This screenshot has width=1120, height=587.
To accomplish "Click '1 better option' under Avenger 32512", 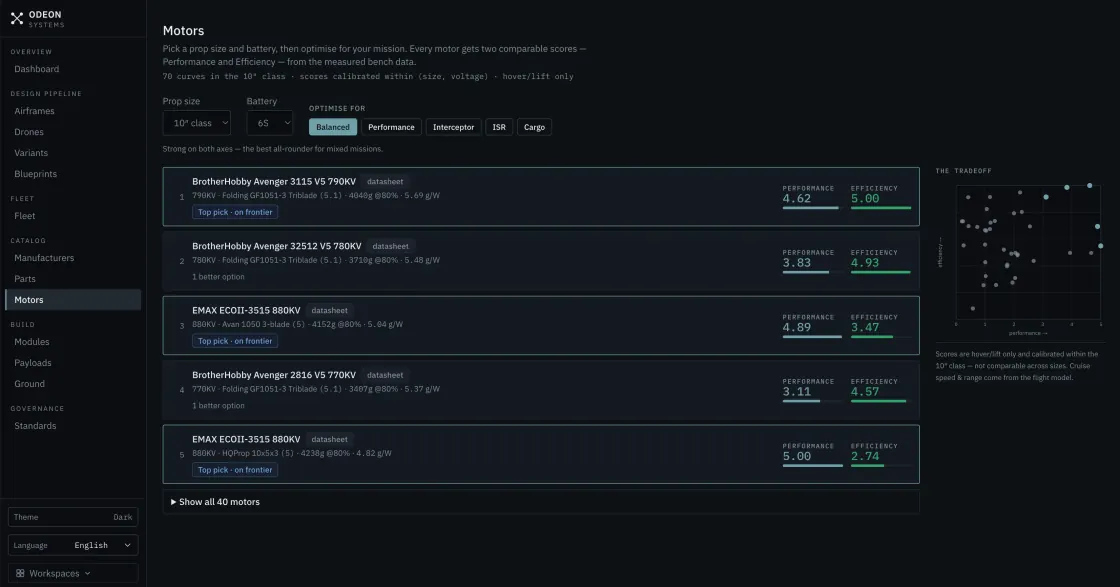I will coord(218,277).
